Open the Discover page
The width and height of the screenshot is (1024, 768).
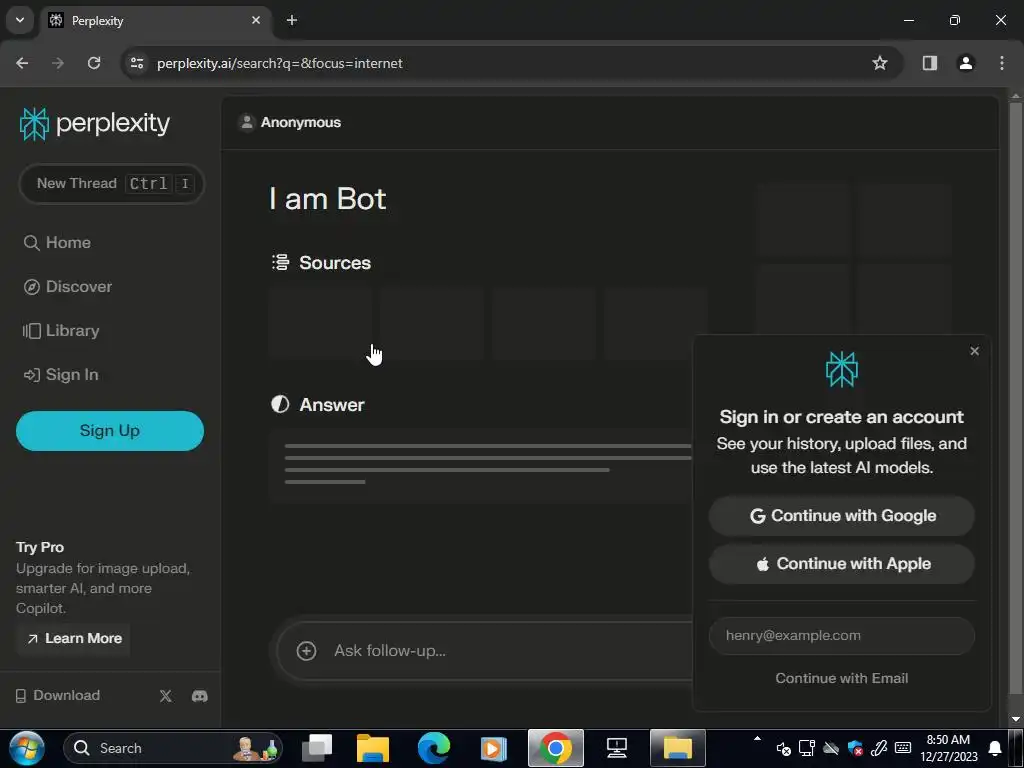click(68, 287)
